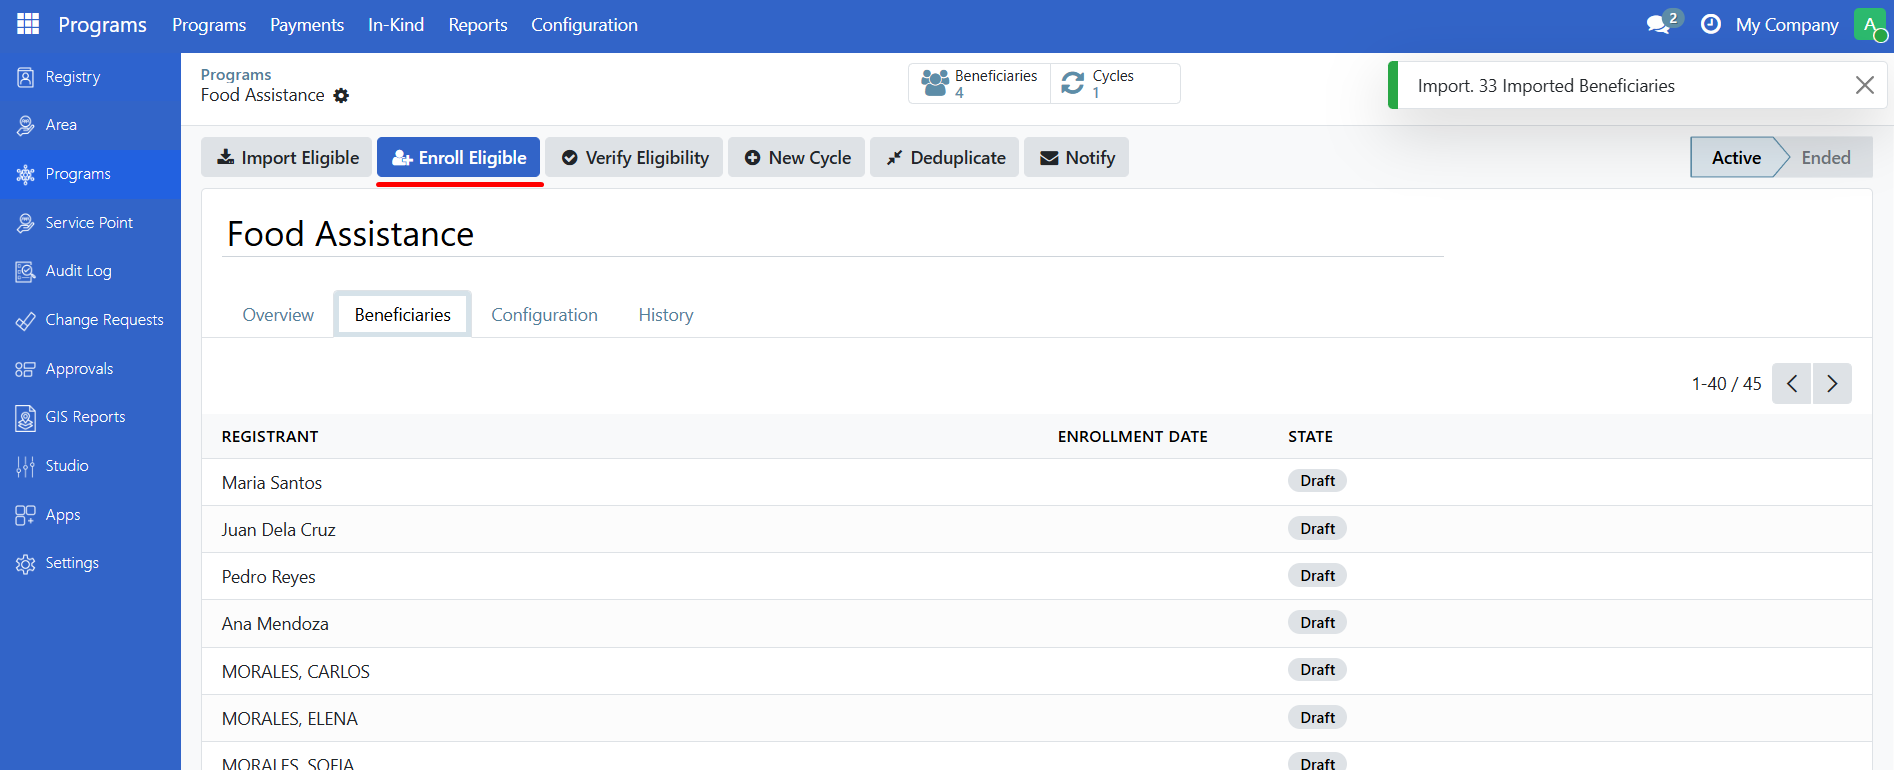The image size is (1894, 770).
Task: Go to previous page of beneficiaries
Action: point(1791,384)
